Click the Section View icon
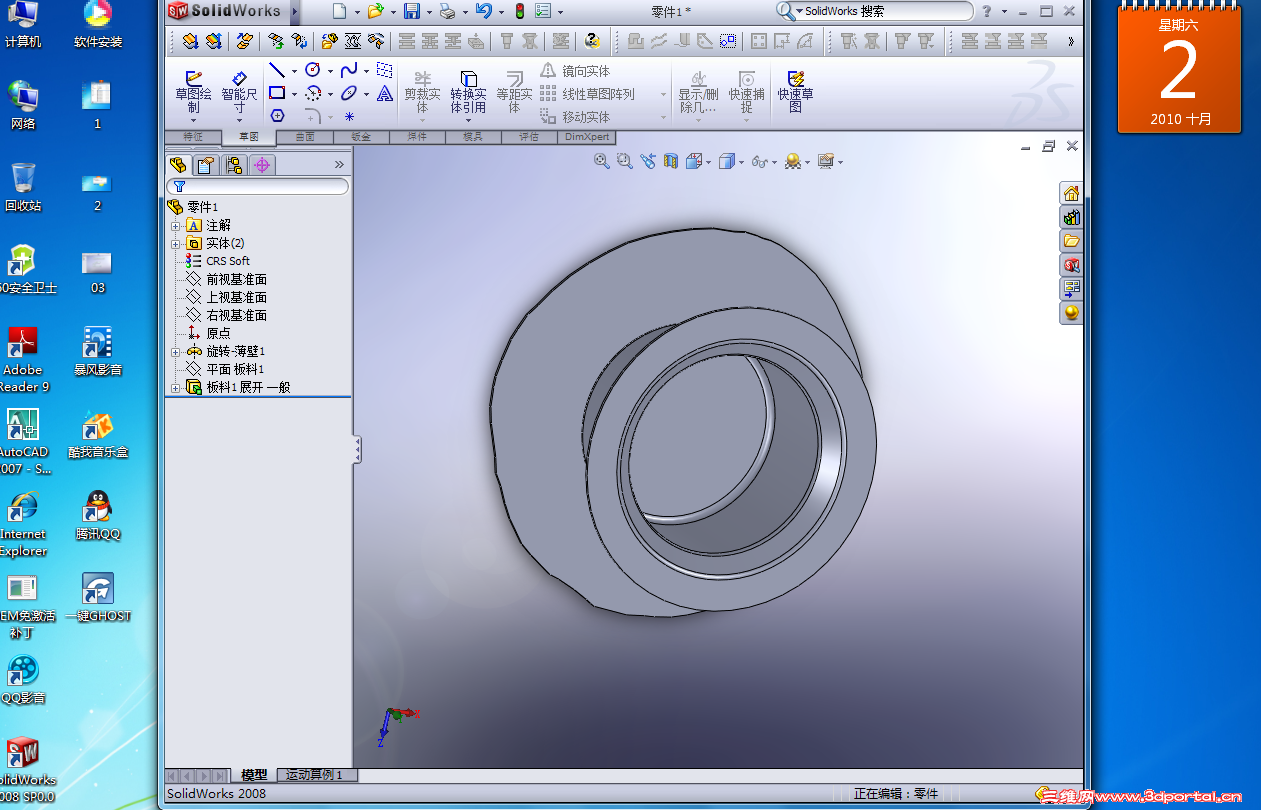 click(671, 160)
